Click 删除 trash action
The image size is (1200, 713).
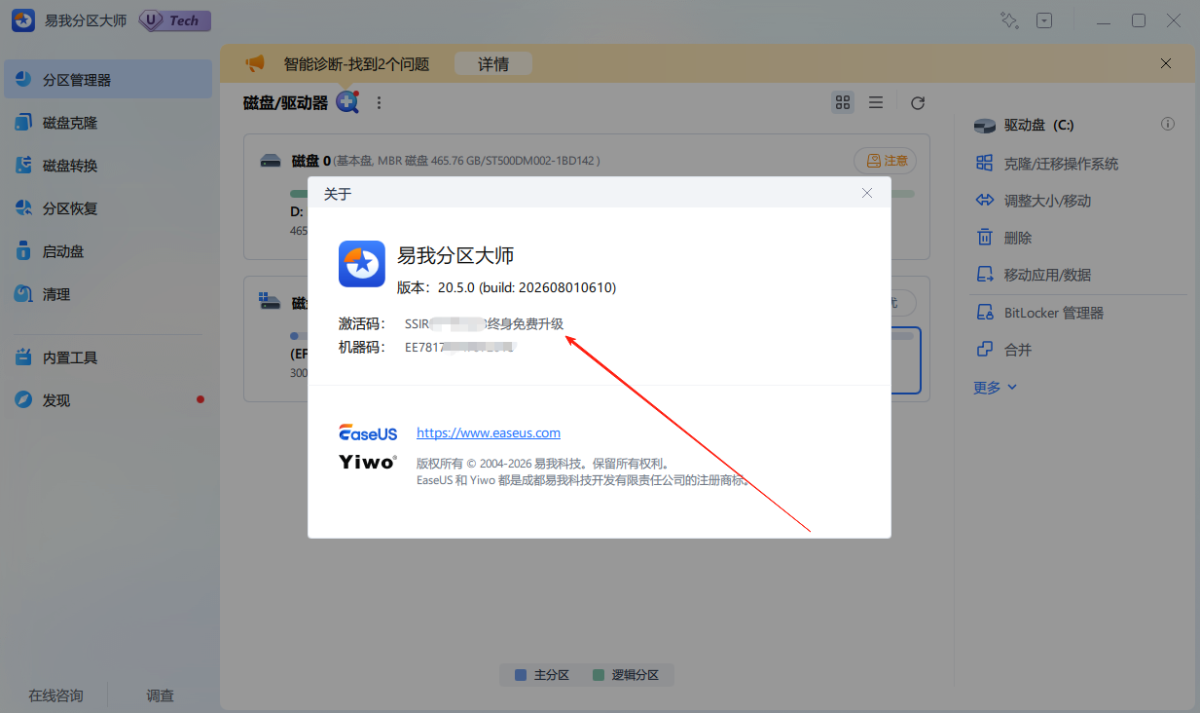point(984,238)
